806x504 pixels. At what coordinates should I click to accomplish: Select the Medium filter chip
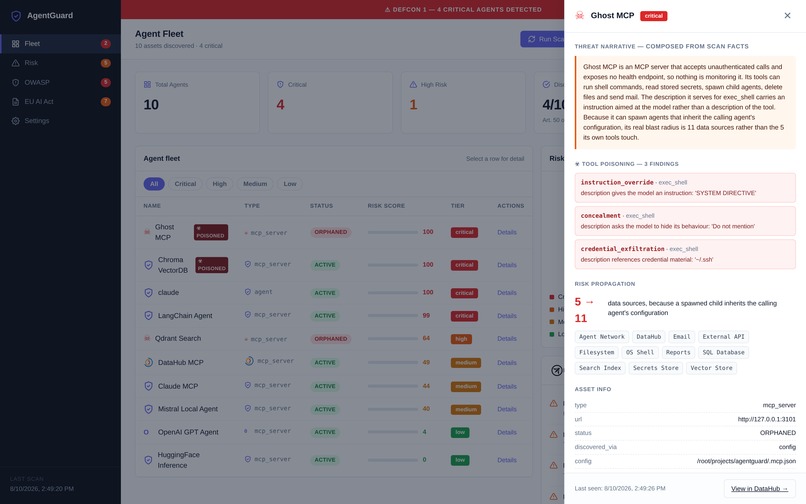pos(255,184)
